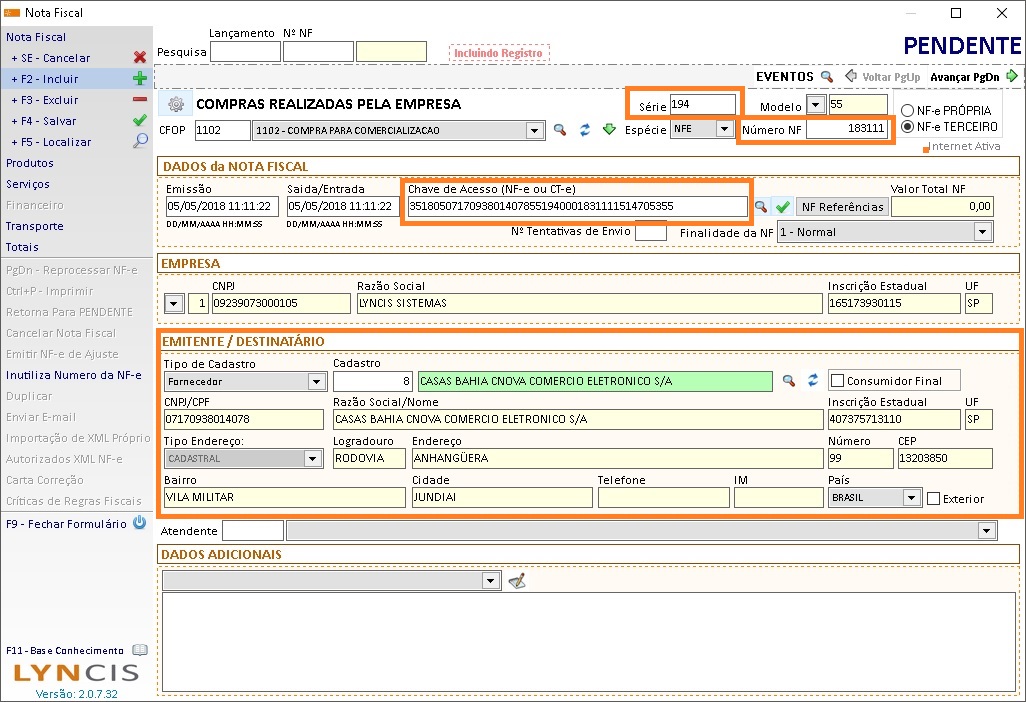Viewport: 1026px width, 702px height.
Task: Click the gear settings icon beside COMPRAS REALIZADAS
Action: pos(175,104)
